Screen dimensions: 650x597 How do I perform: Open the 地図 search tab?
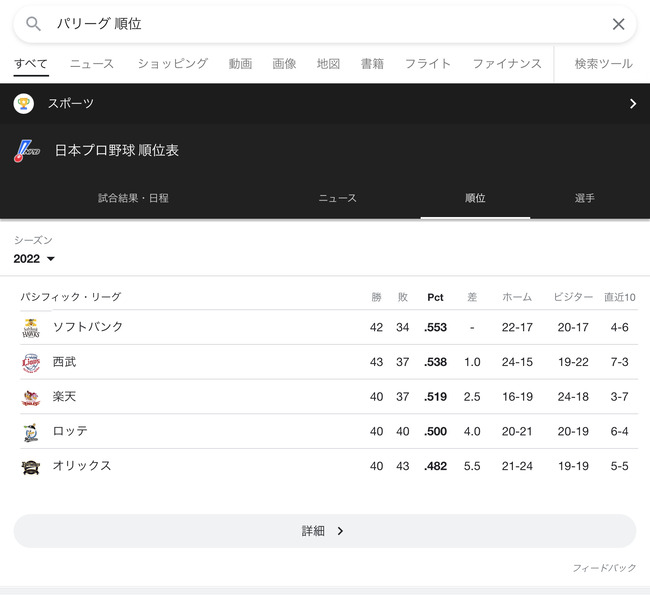click(328, 64)
